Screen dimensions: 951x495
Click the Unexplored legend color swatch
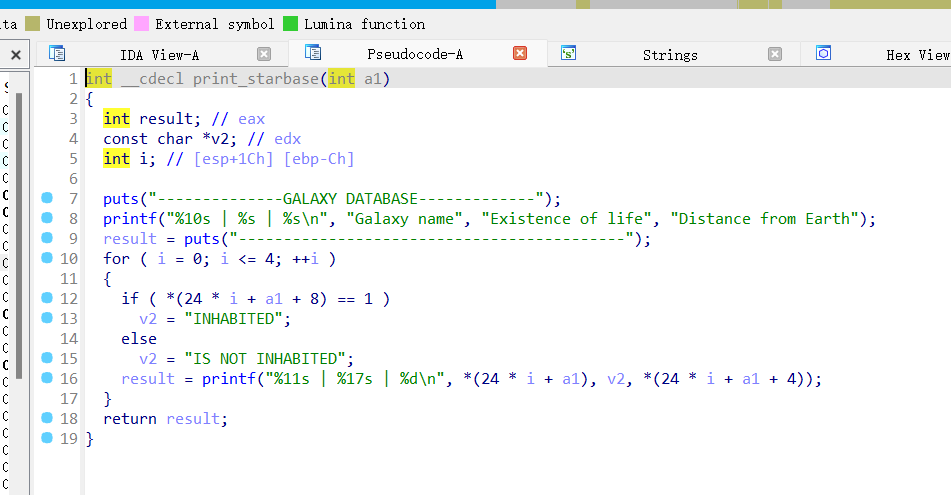point(33,24)
